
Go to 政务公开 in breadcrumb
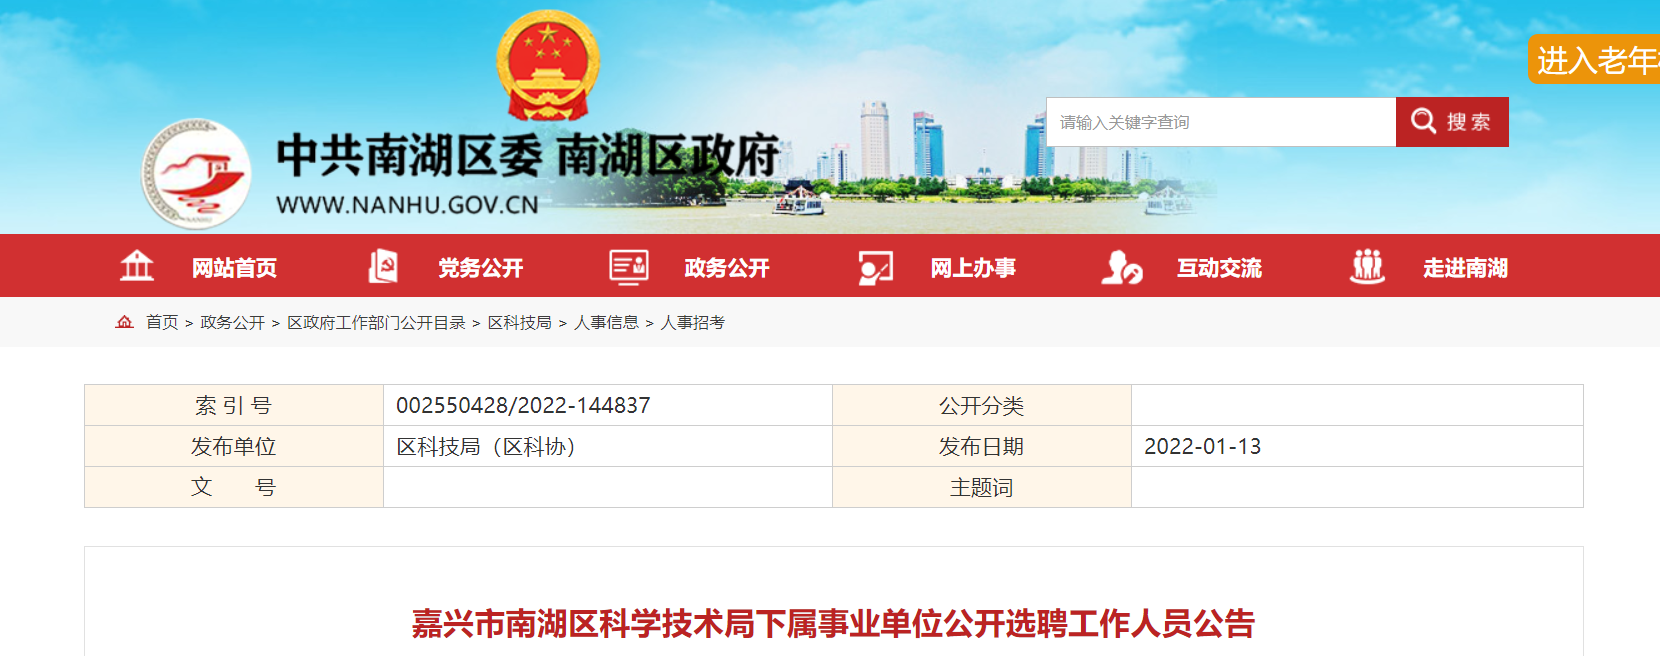(x=232, y=322)
